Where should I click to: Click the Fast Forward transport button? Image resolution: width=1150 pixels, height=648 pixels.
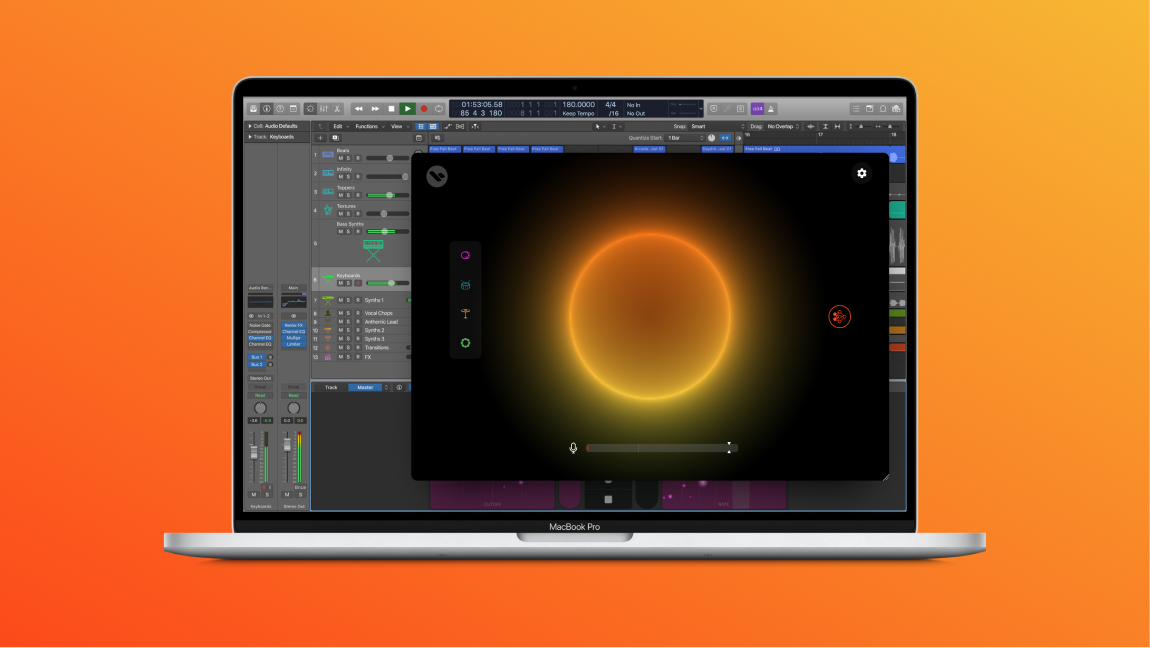pos(375,108)
